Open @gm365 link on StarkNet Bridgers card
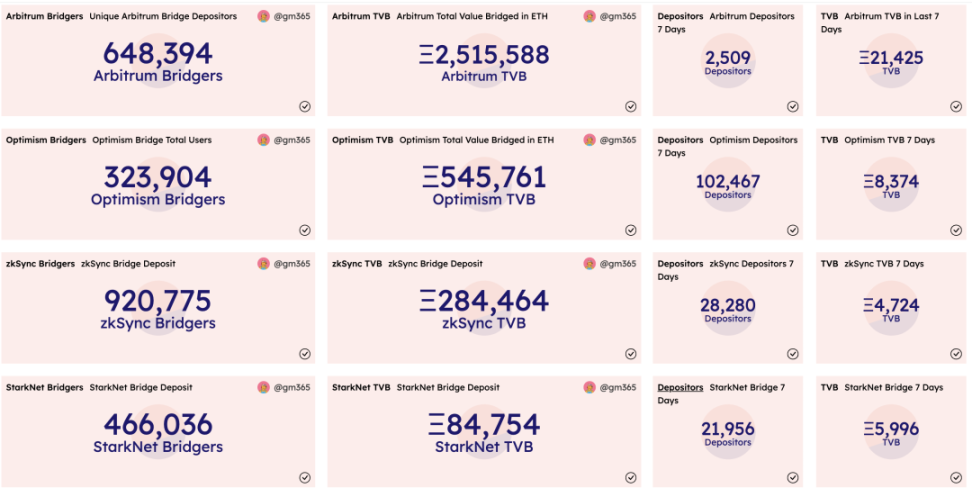This screenshot has height=488, width=972. (x=291, y=387)
